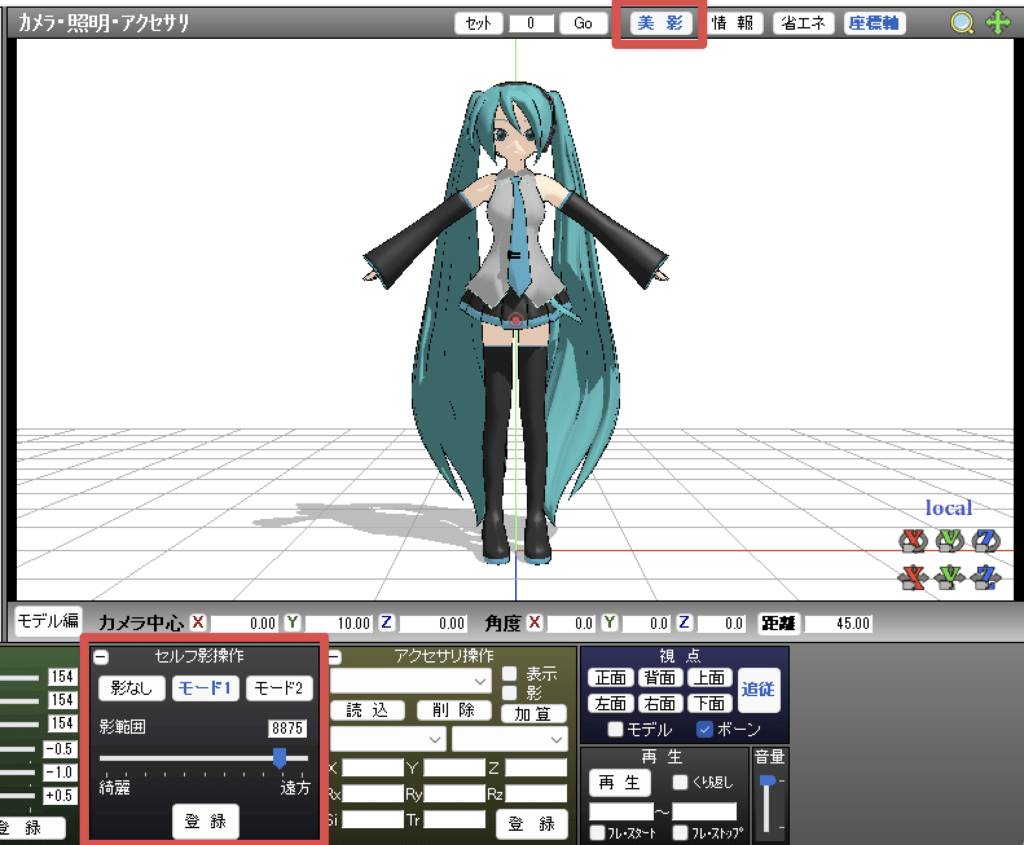Click the Go button

[x=583, y=24]
